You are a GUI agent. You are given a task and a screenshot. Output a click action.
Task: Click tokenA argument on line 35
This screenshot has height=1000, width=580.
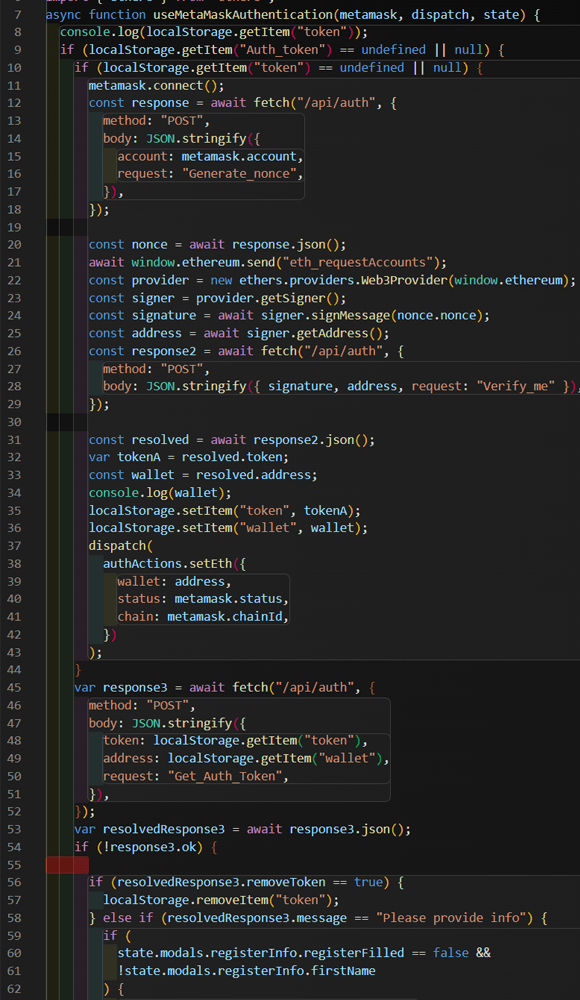(325, 510)
